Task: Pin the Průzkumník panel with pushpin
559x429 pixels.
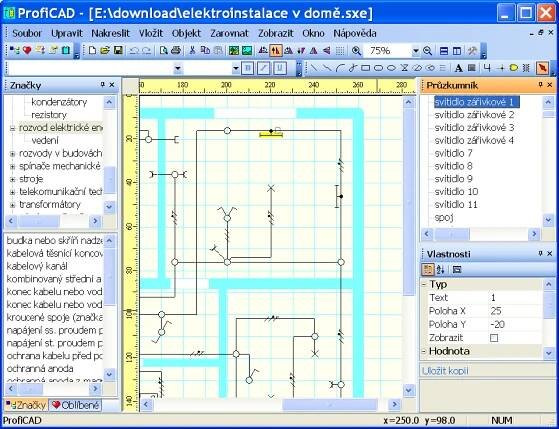Action: pos(540,85)
